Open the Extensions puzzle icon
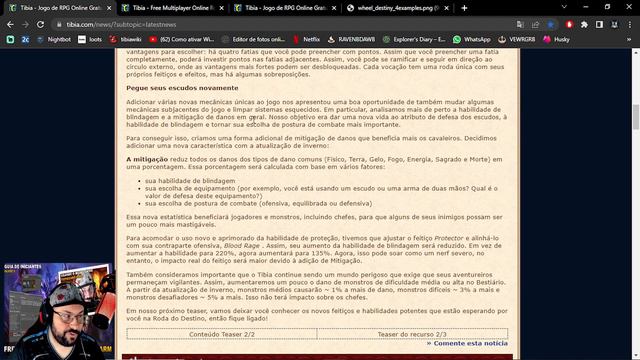This screenshot has width=640, height=360. click(x=584, y=24)
